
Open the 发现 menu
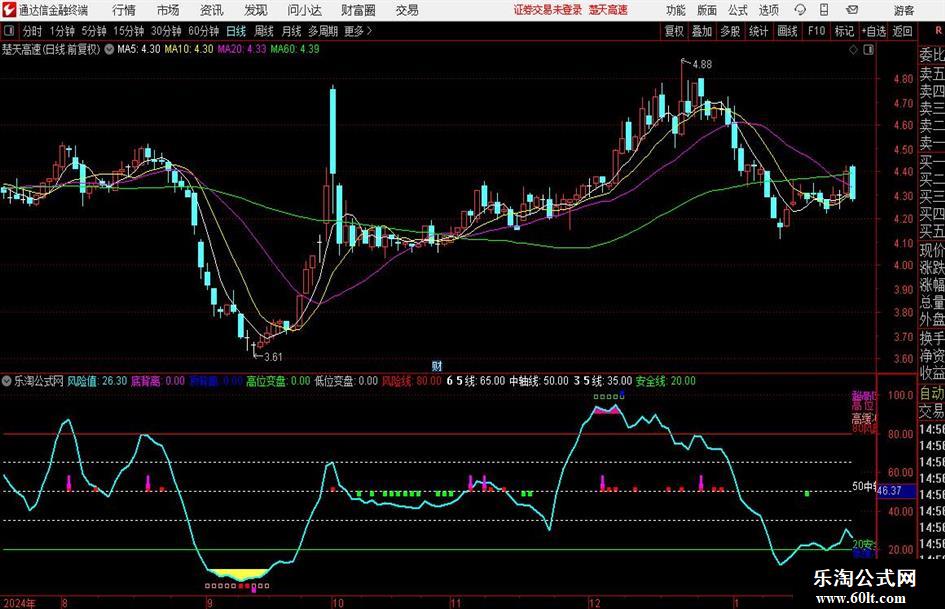256,10
